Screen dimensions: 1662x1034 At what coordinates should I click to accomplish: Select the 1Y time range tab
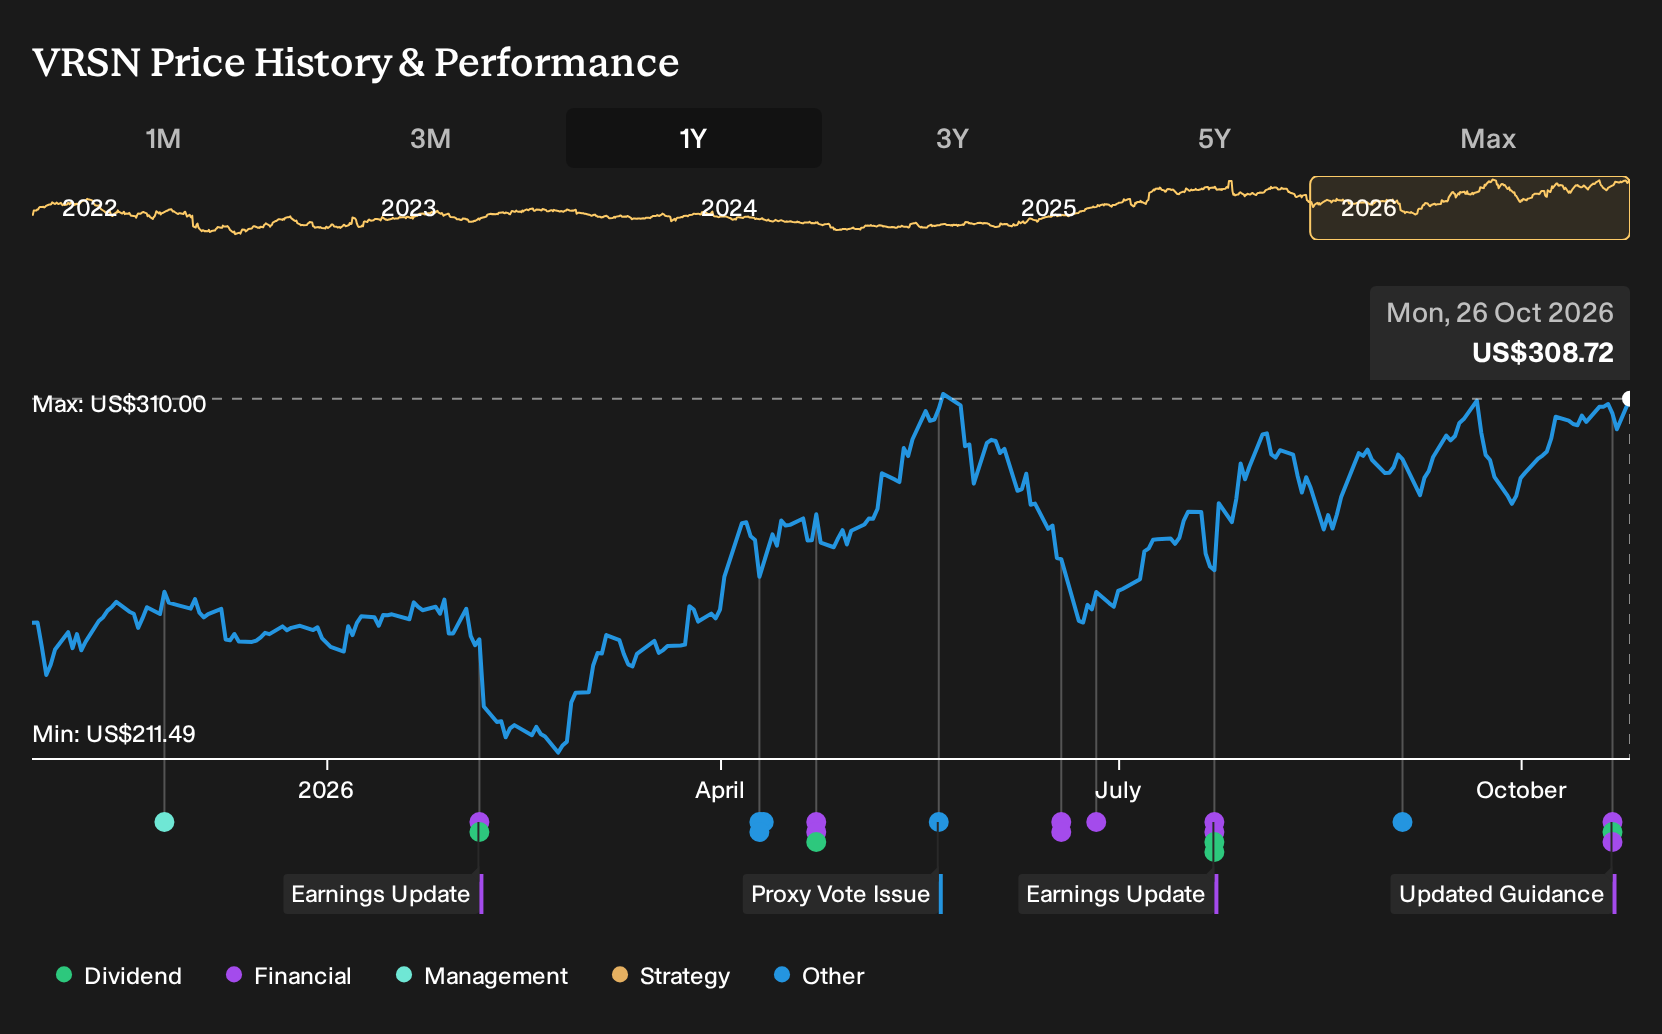694,138
